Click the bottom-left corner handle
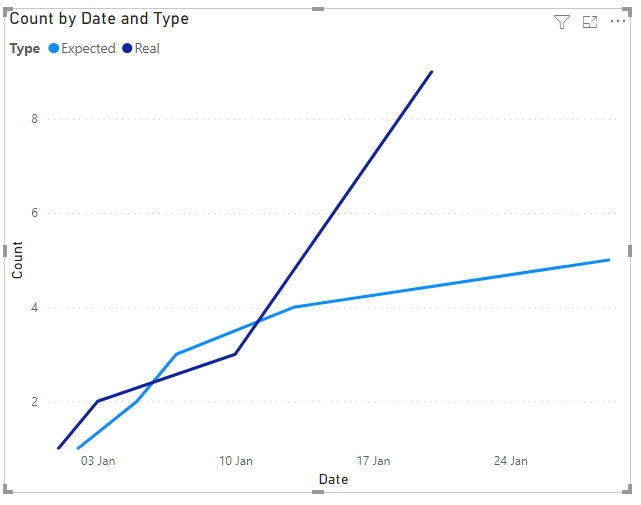The height and width of the screenshot is (505, 641). [x=8, y=489]
